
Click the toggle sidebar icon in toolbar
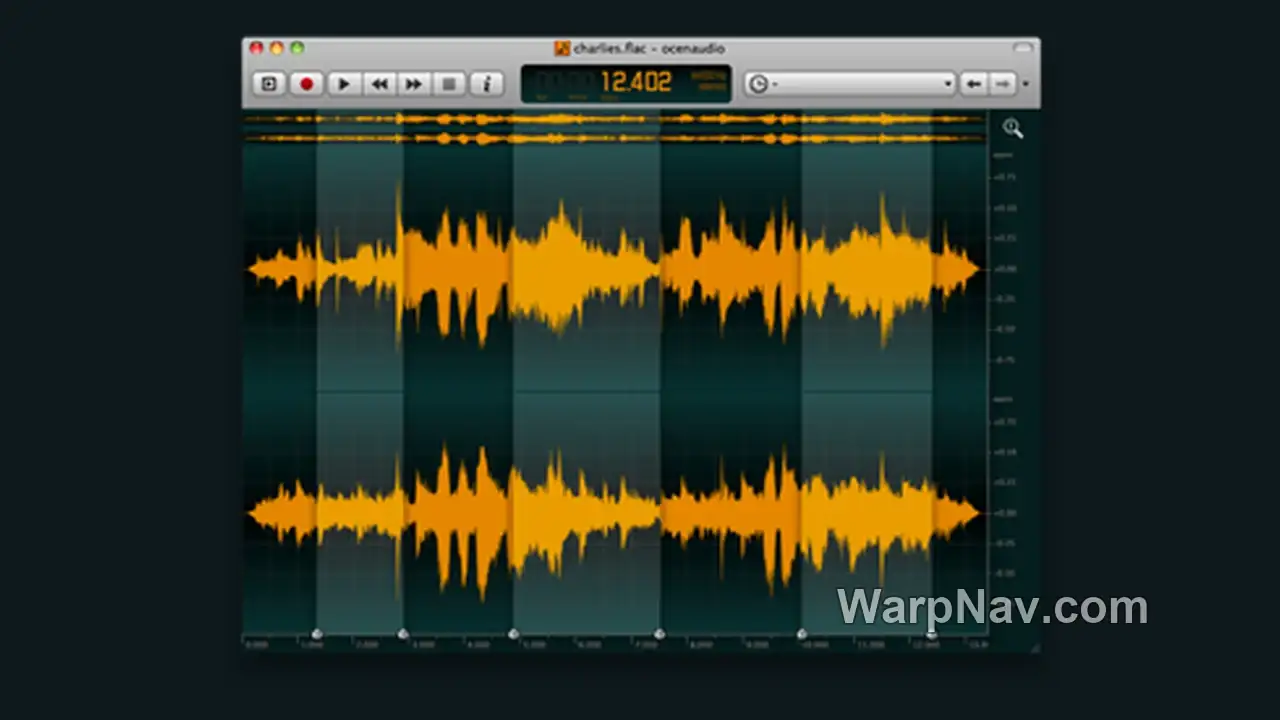(269, 84)
